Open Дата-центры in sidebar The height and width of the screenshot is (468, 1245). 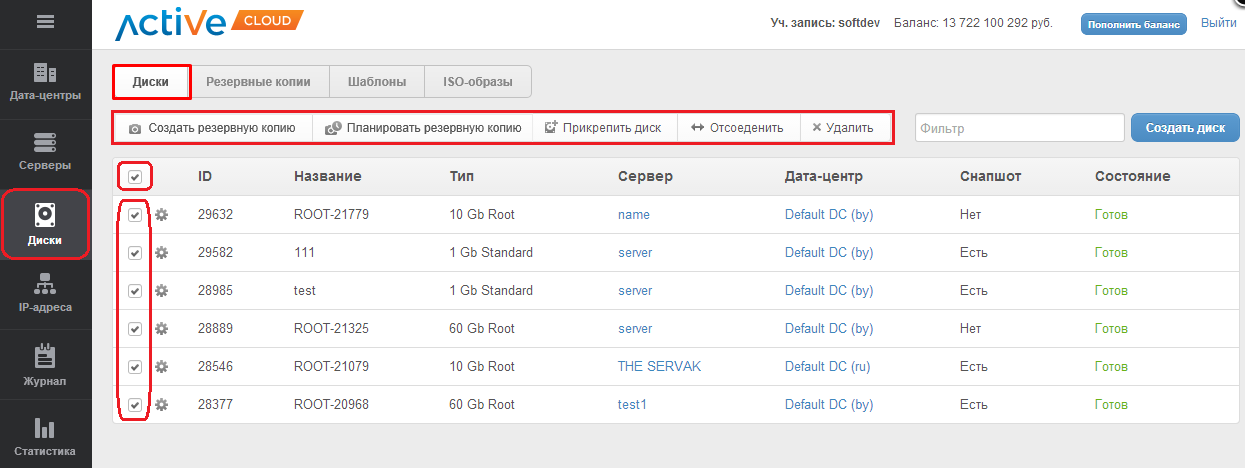coord(45,73)
